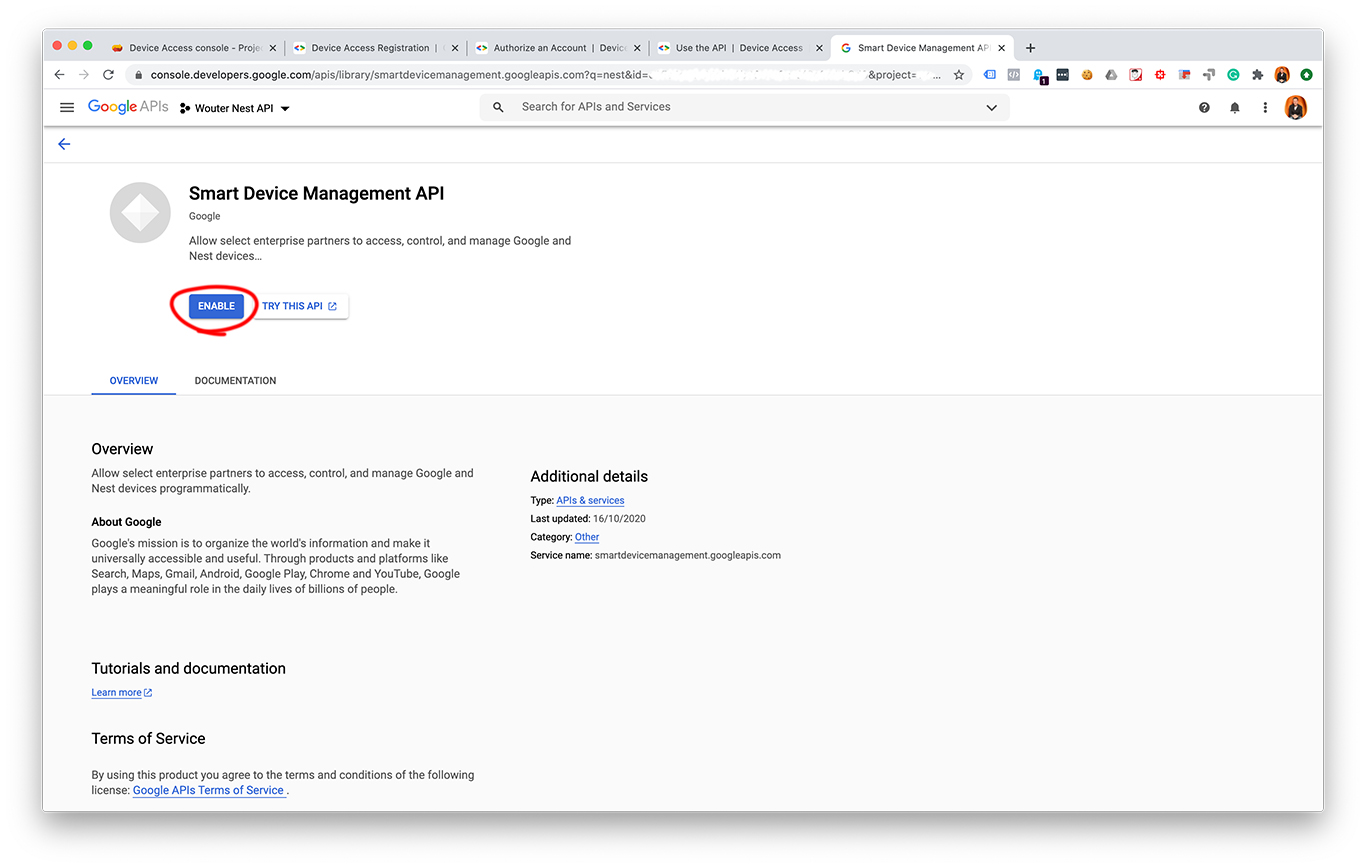Image resolution: width=1366 pixels, height=868 pixels.
Task: Open the Wouter Nest API project selector
Action: (x=235, y=108)
